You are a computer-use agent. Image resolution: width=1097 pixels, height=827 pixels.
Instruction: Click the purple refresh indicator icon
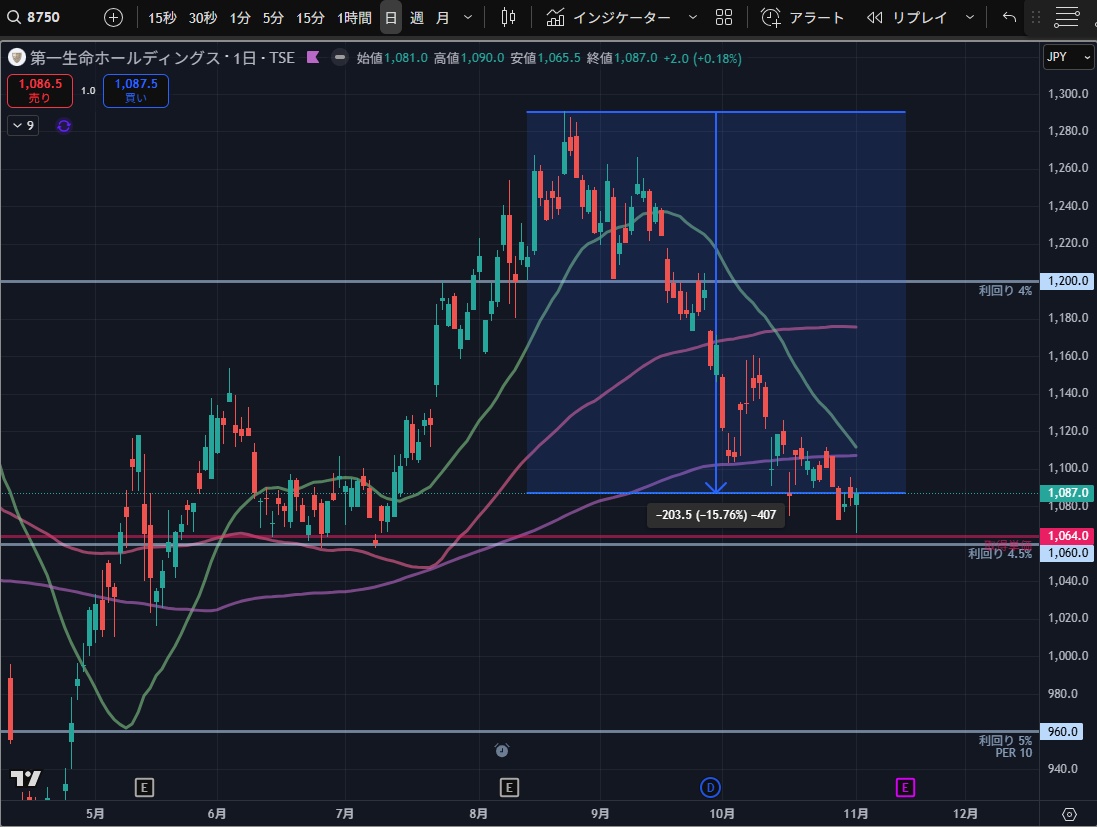pyautogui.click(x=64, y=126)
